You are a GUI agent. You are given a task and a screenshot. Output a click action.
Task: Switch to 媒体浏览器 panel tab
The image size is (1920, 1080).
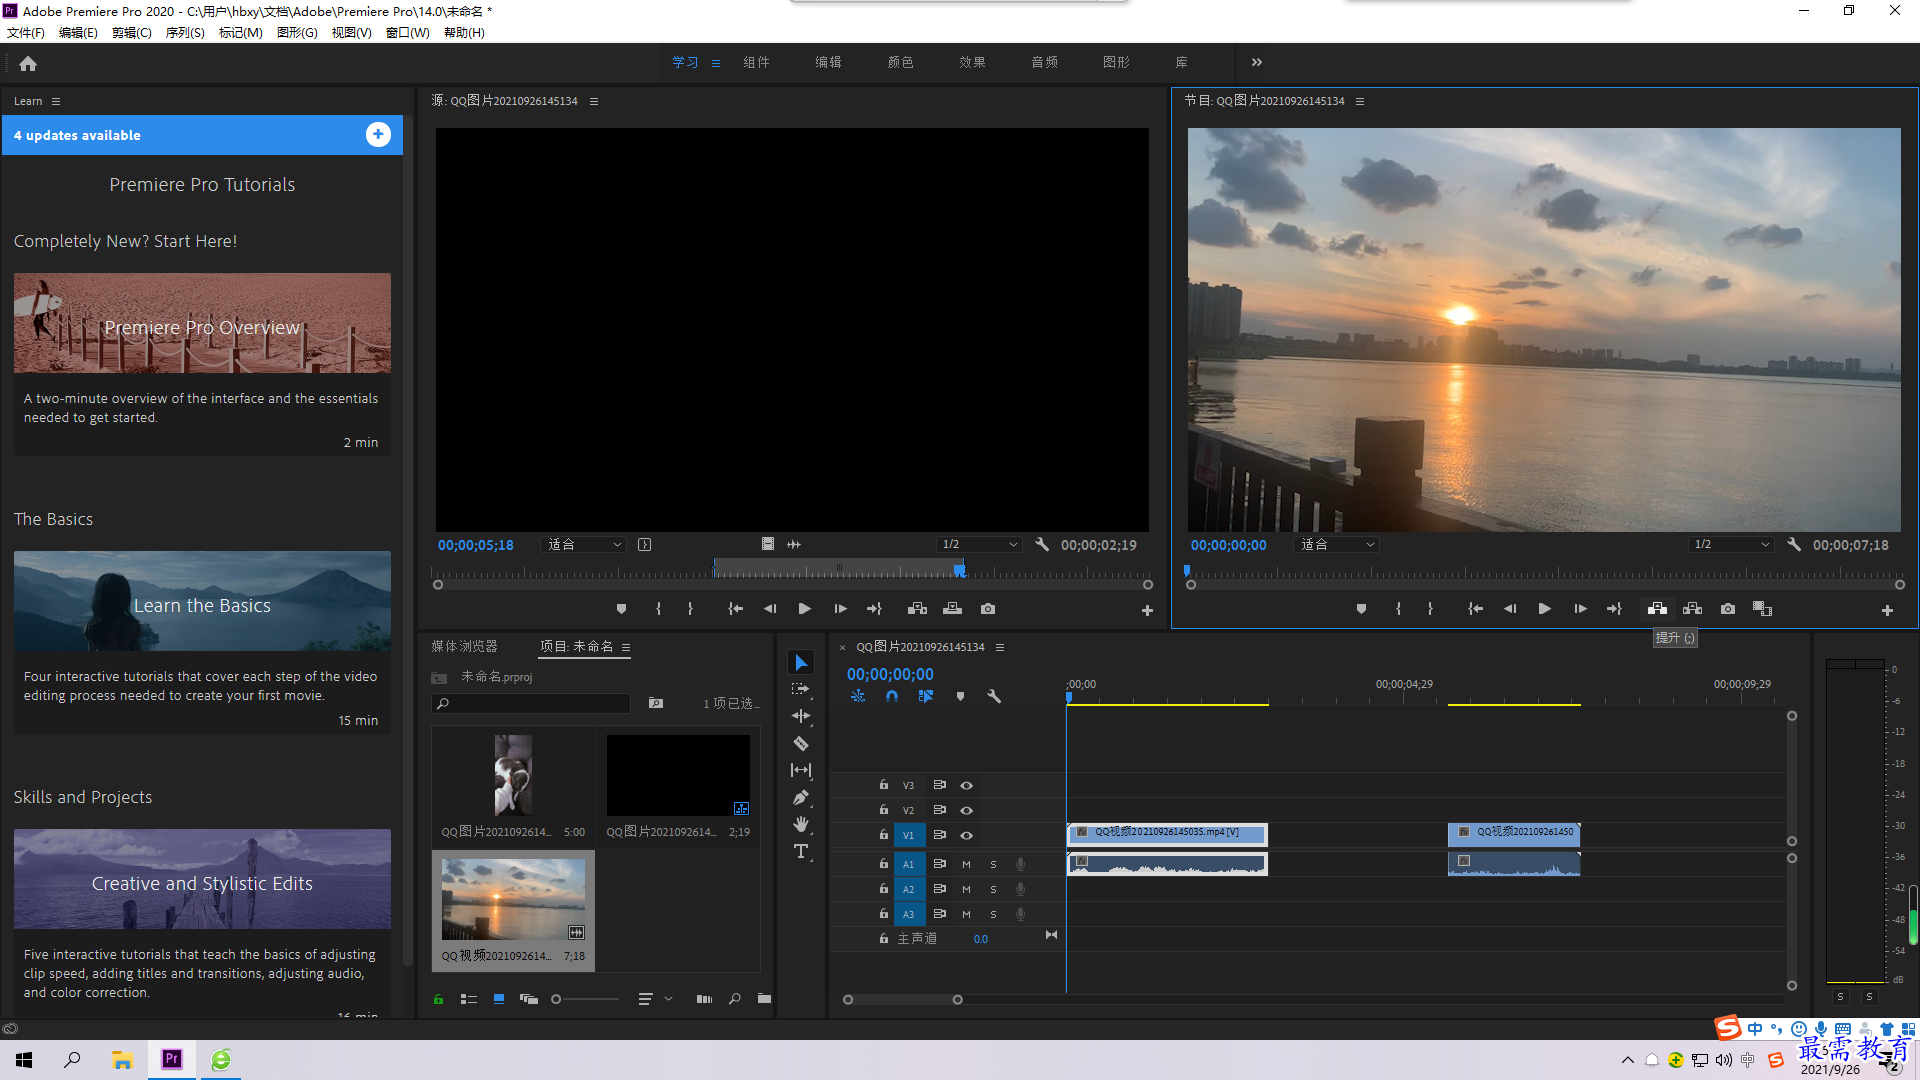464,647
